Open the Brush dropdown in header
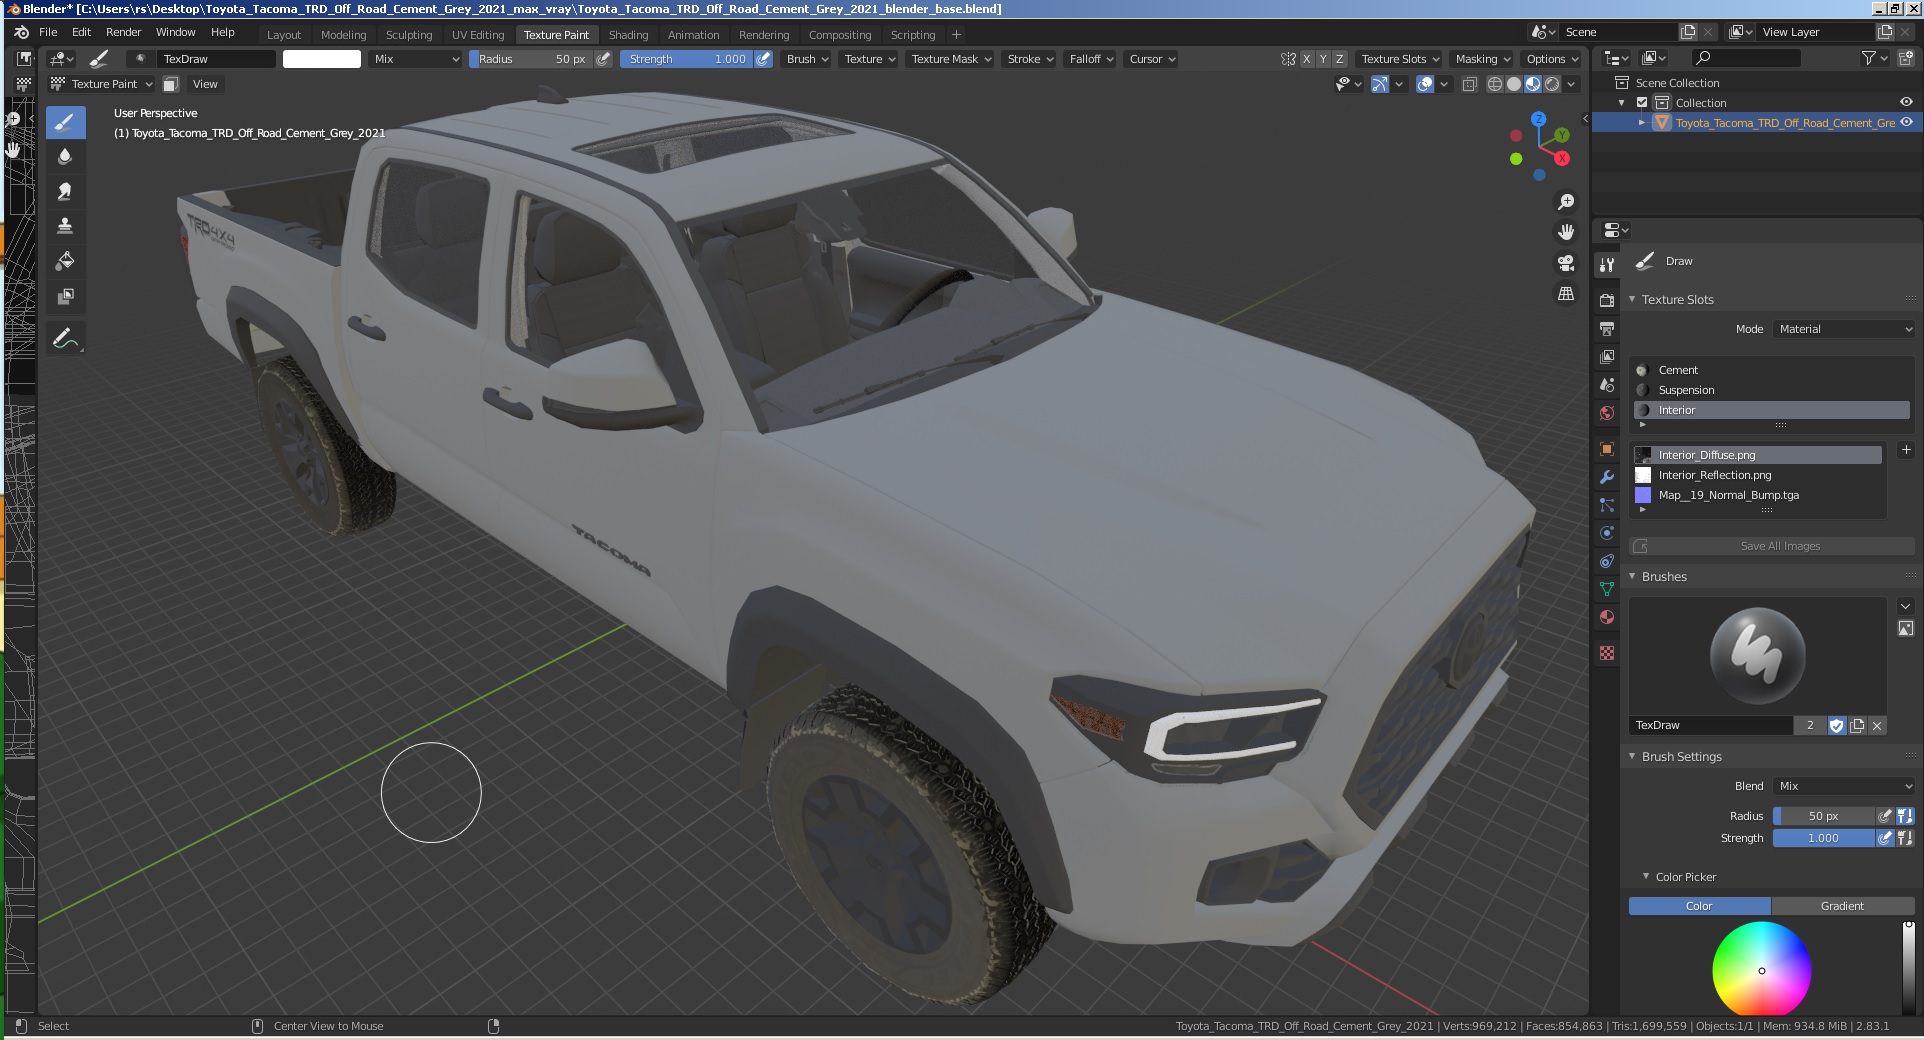Viewport: 1924px width, 1040px height. tap(807, 59)
